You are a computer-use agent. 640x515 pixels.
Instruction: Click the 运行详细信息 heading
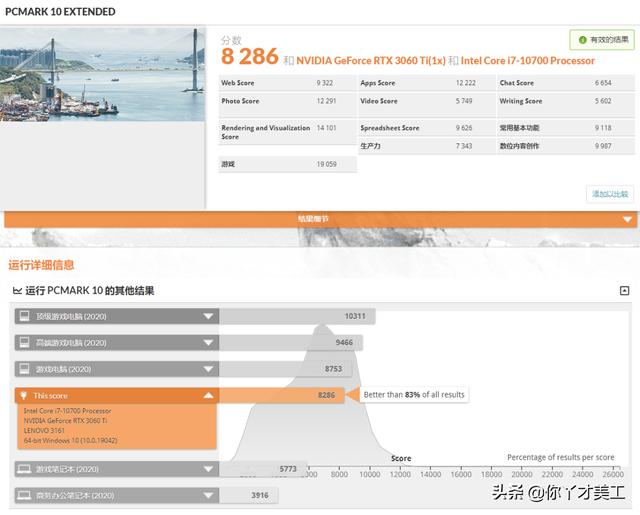click(x=41, y=265)
